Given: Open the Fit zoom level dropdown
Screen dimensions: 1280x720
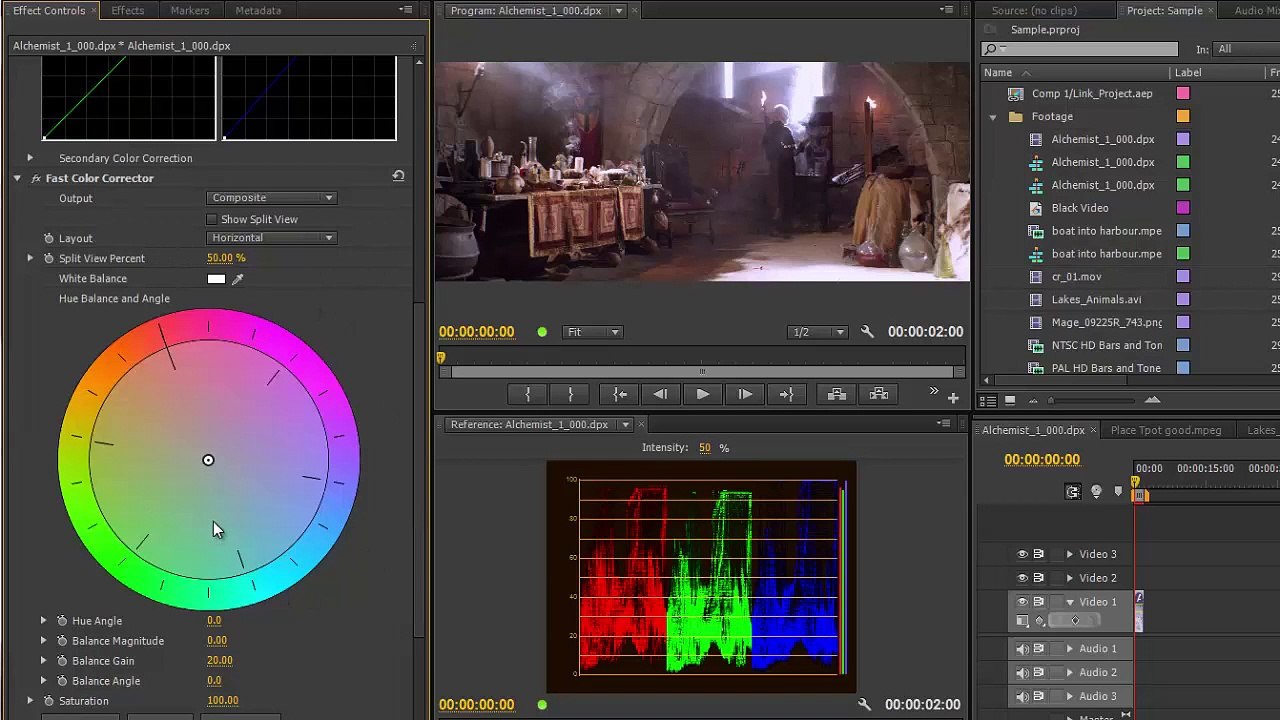Looking at the screenshot, I should pos(593,332).
